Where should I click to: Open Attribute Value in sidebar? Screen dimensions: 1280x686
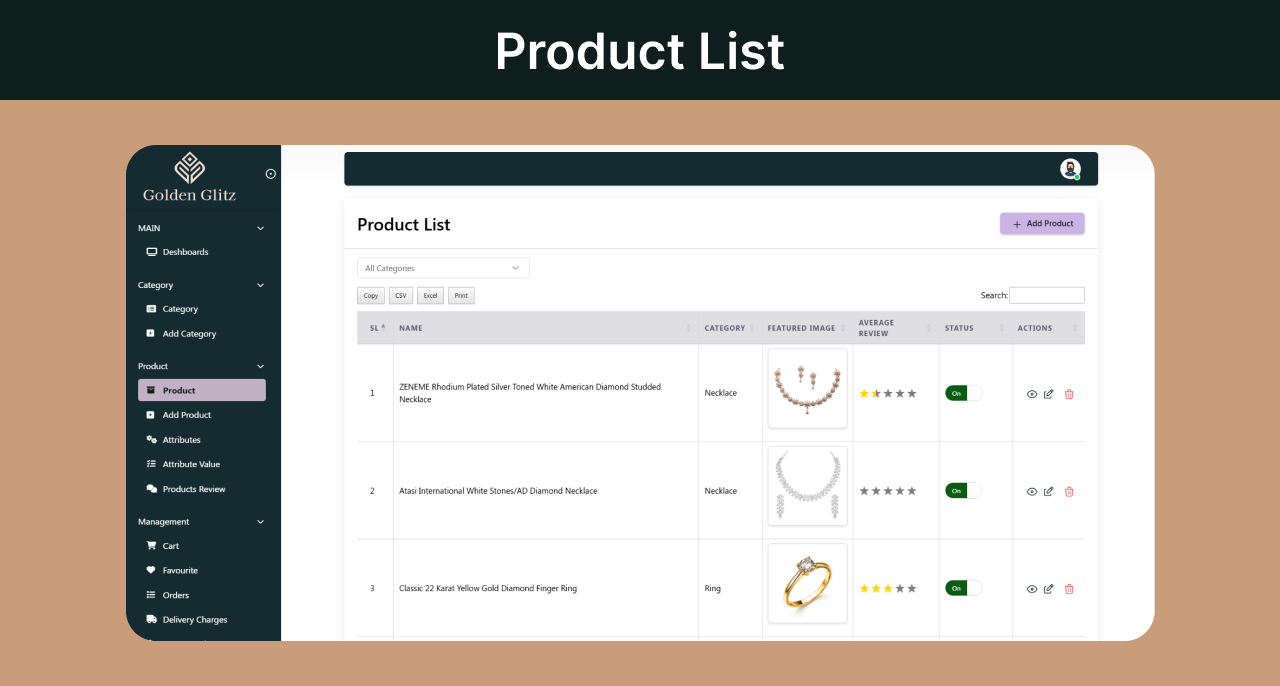pos(191,464)
